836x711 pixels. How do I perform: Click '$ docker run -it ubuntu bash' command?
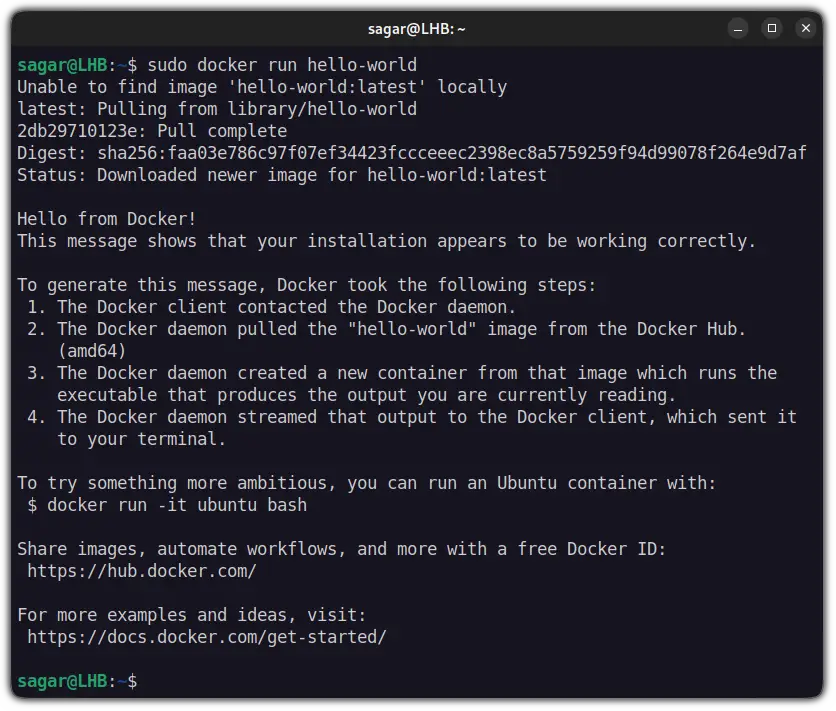coord(167,505)
